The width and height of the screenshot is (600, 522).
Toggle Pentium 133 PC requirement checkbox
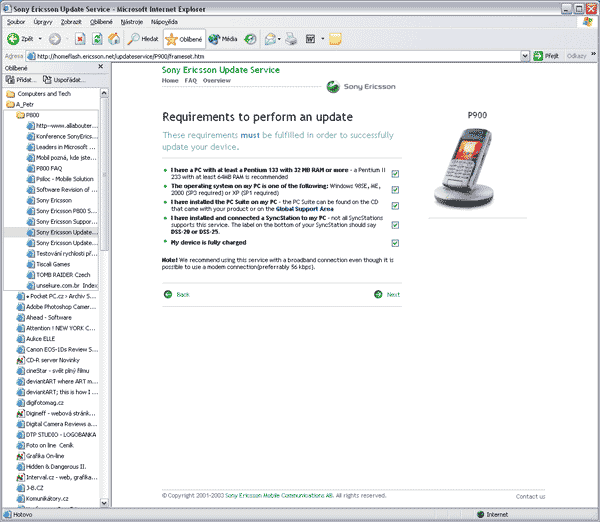point(395,174)
